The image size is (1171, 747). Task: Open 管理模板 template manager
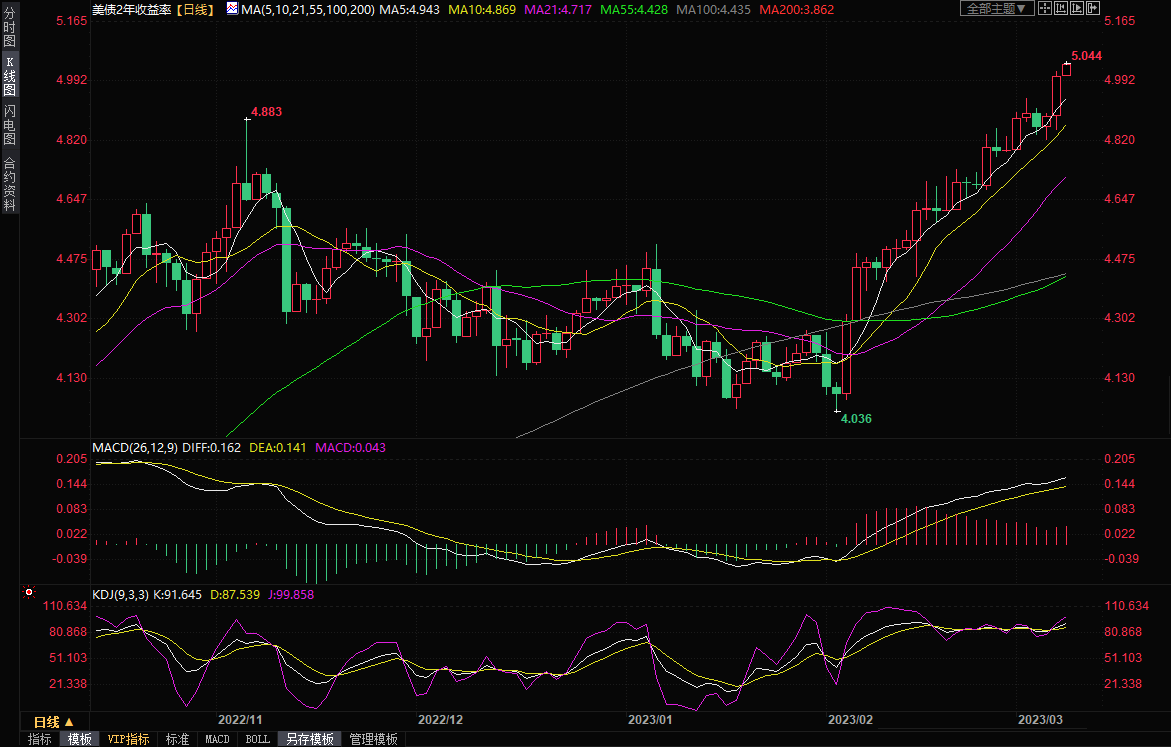[x=373, y=739]
